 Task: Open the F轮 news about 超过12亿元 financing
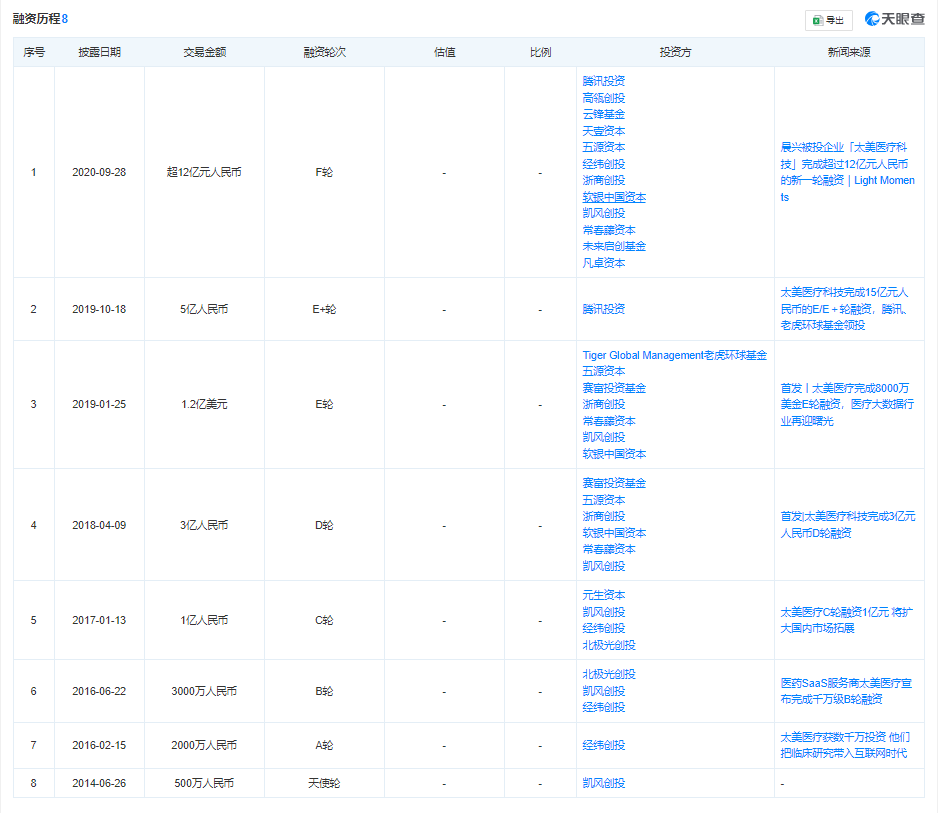pyautogui.click(x=847, y=172)
